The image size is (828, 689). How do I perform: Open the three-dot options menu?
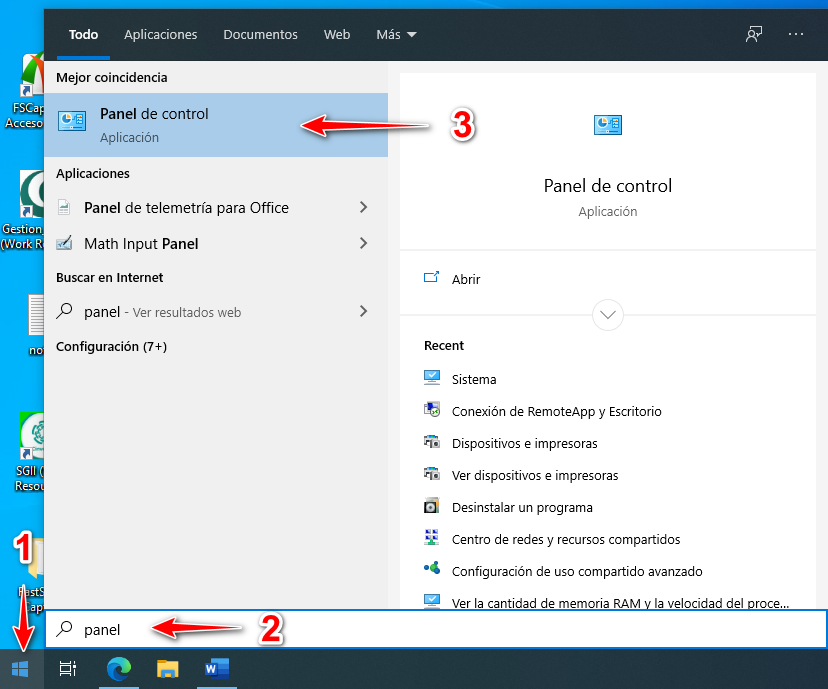796,34
